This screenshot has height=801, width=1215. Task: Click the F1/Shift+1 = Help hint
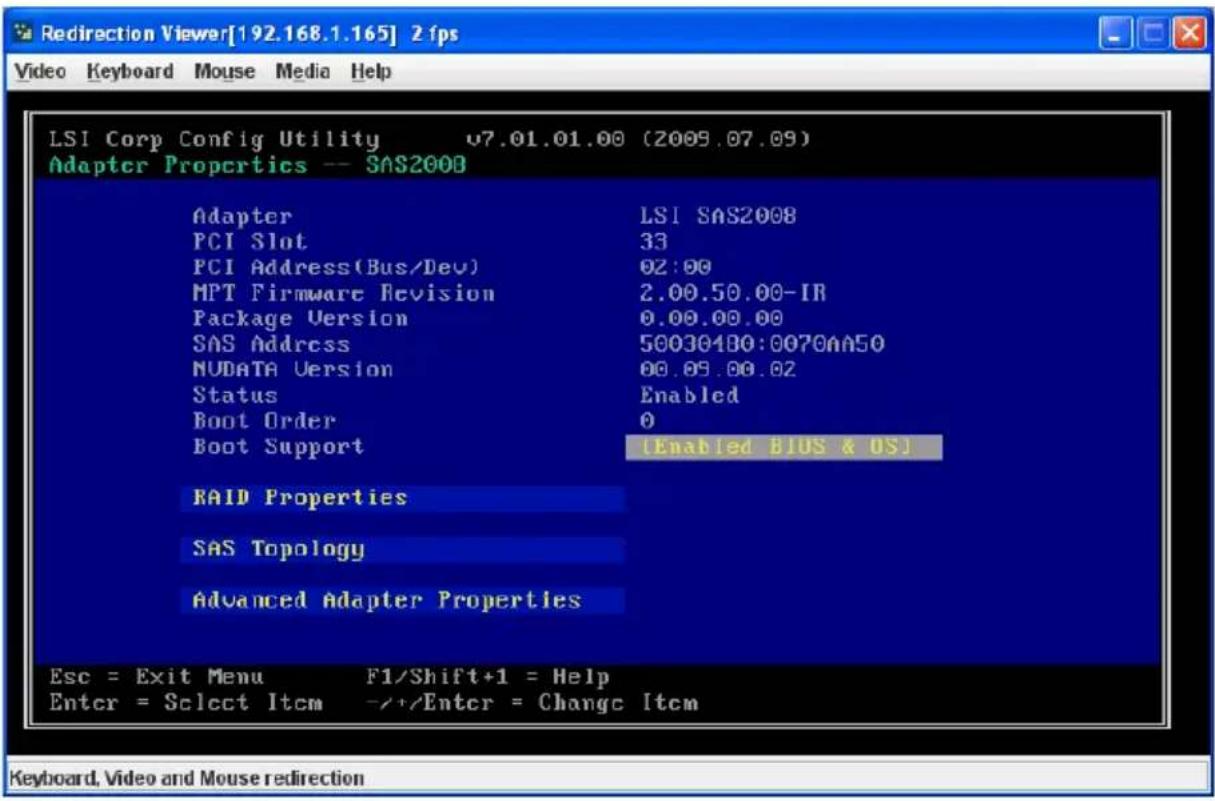489,677
